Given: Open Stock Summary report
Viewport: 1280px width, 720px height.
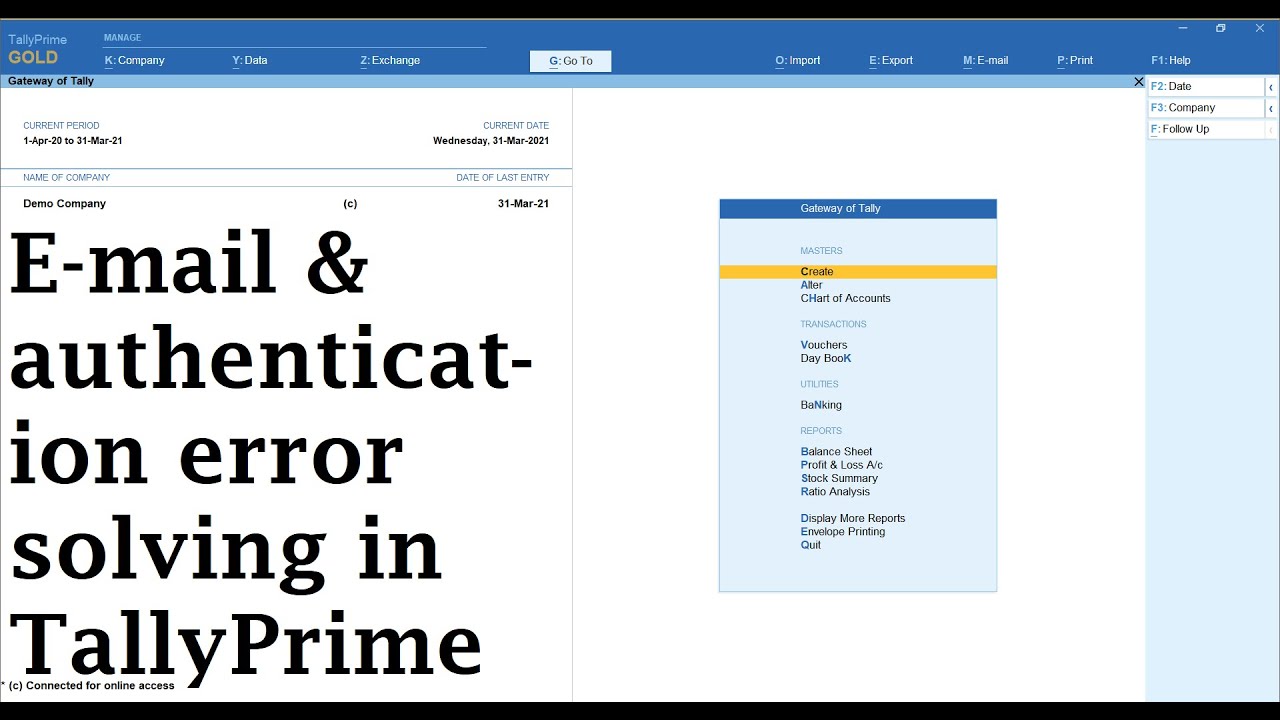Looking at the screenshot, I should point(839,478).
